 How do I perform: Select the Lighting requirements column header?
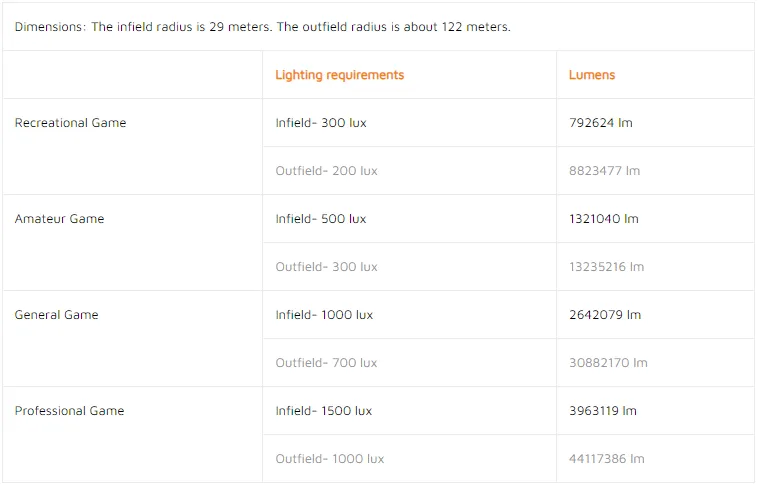[x=339, y=75]
